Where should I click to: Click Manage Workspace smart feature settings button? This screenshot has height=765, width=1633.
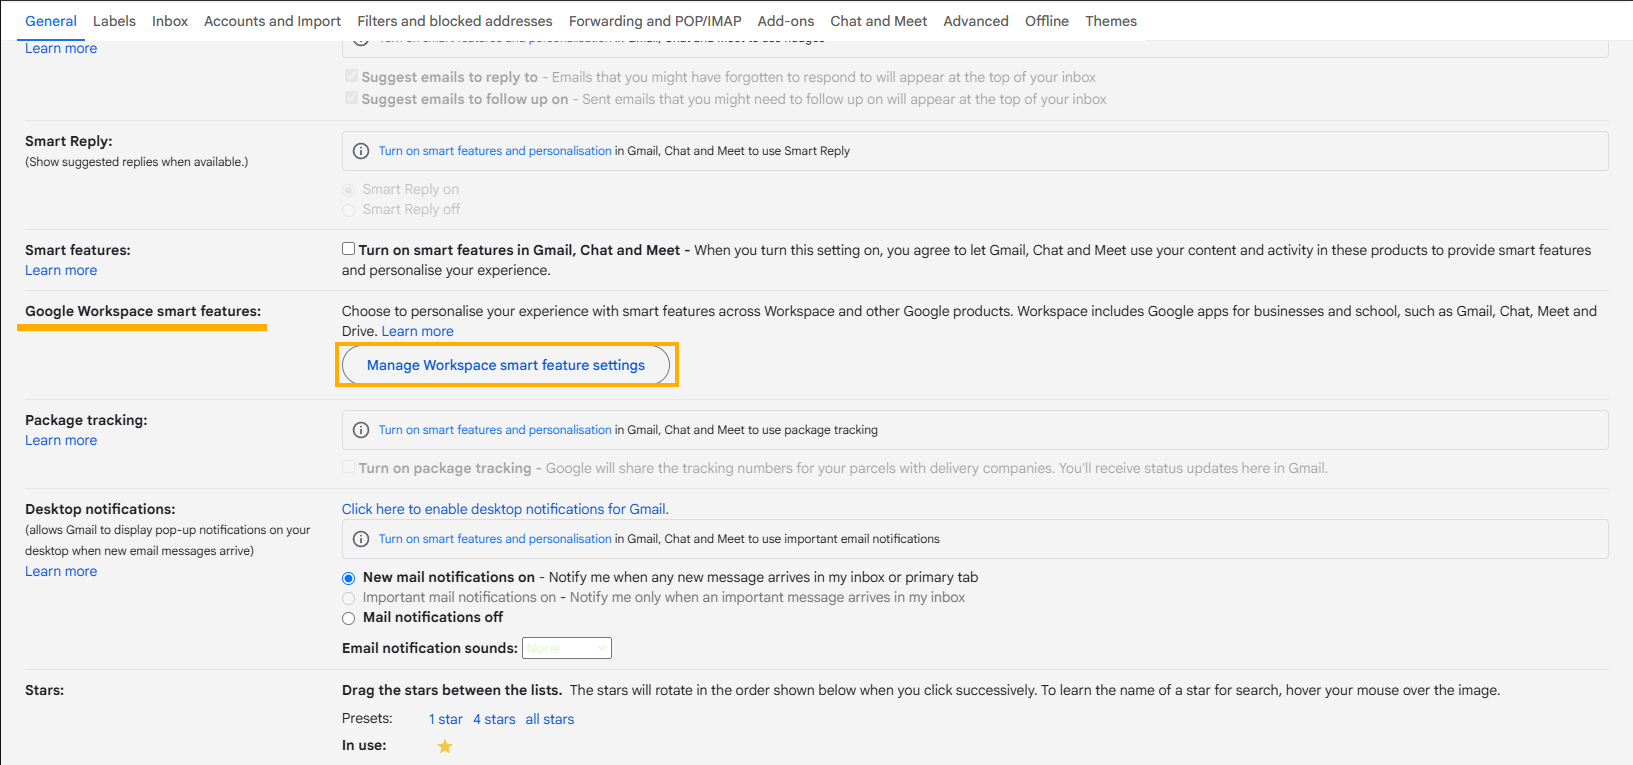pyautogui.click(x=506, y=365)
